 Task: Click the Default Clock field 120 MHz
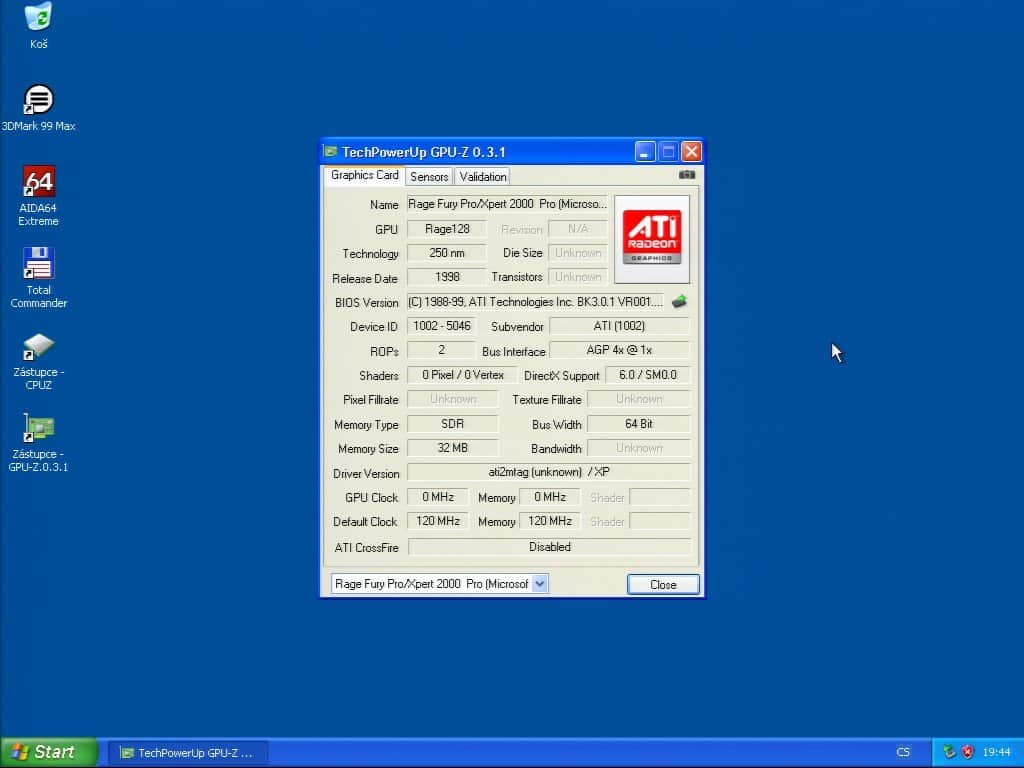click(438, 522)
